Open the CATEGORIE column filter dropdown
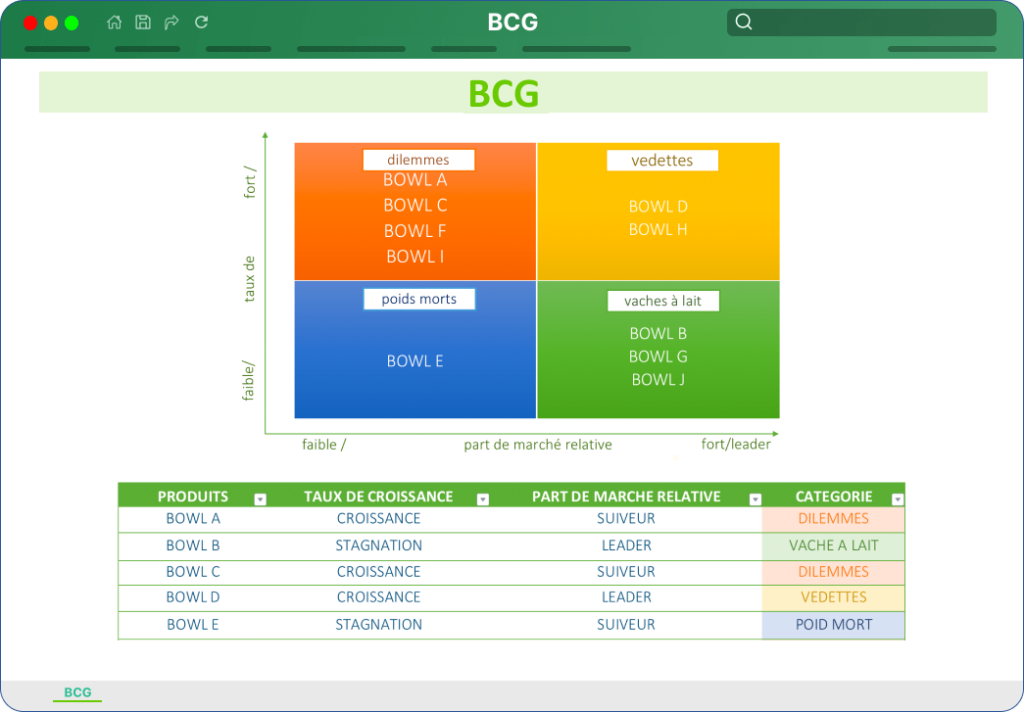Viewport: 1024px width, 712px height. tap(897, 499)
